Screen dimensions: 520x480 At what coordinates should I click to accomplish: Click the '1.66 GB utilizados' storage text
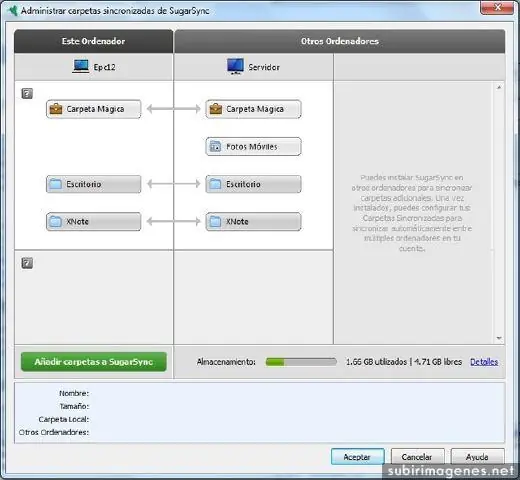pyautogui.click(x=376, y=362)
